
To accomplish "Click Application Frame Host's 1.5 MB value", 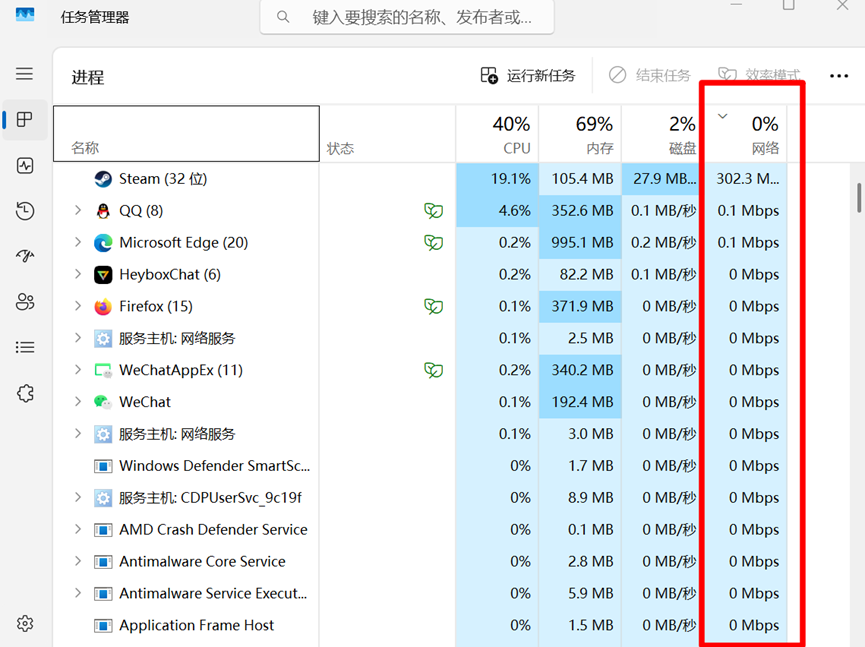I will pos(590,625).
